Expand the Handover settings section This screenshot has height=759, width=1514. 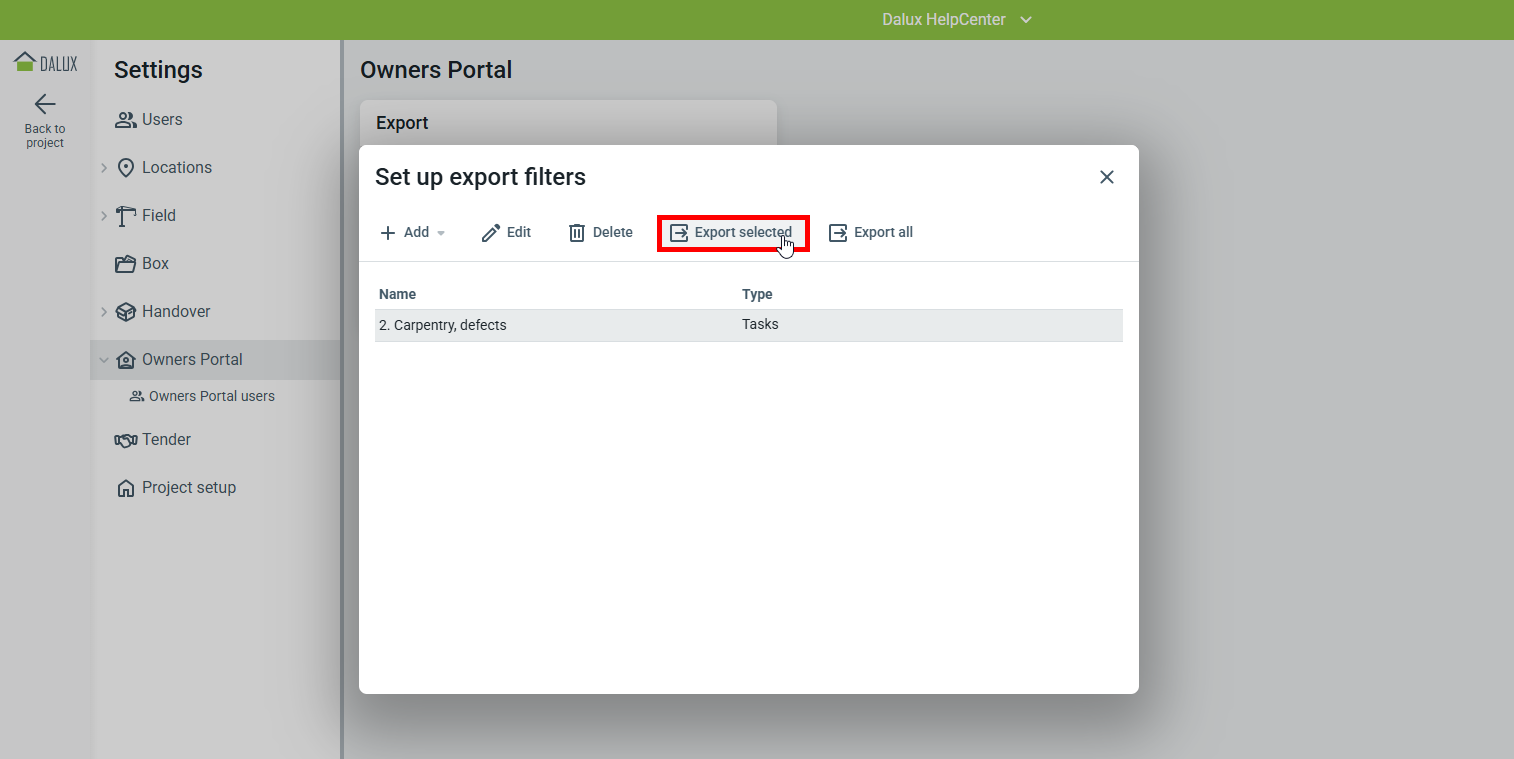tap(104, 312)
